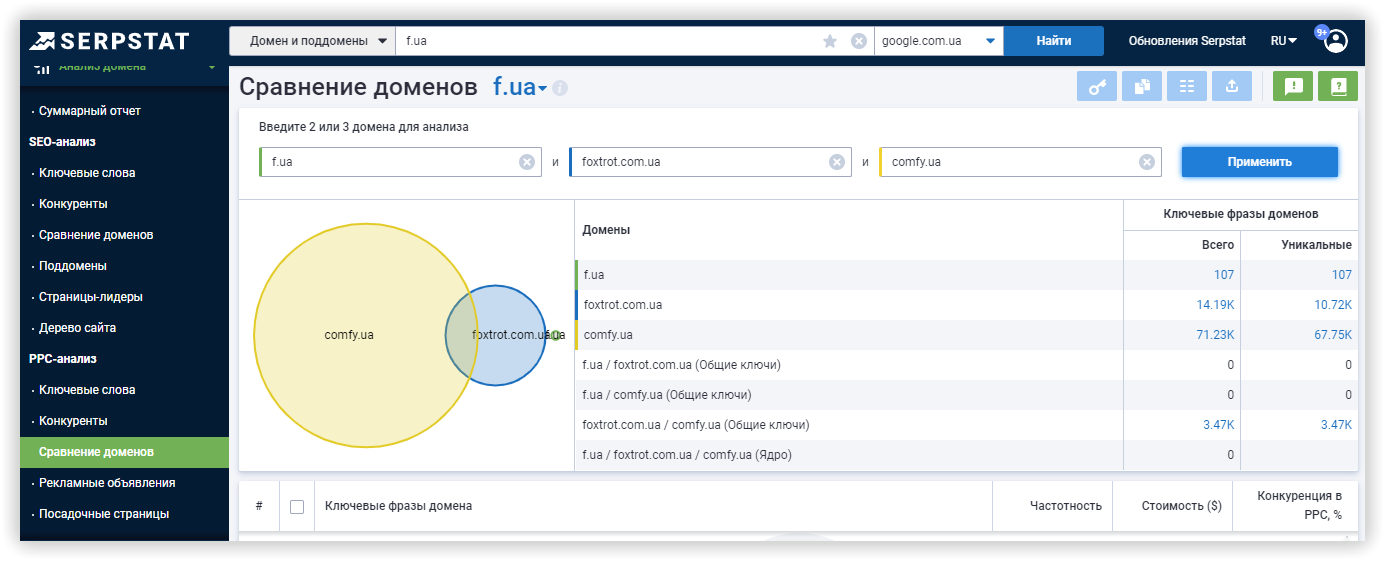This screenshot has width=1385, height=561.
Task: Clear the first domain field f.ua
Action: (x=527, y=162)
